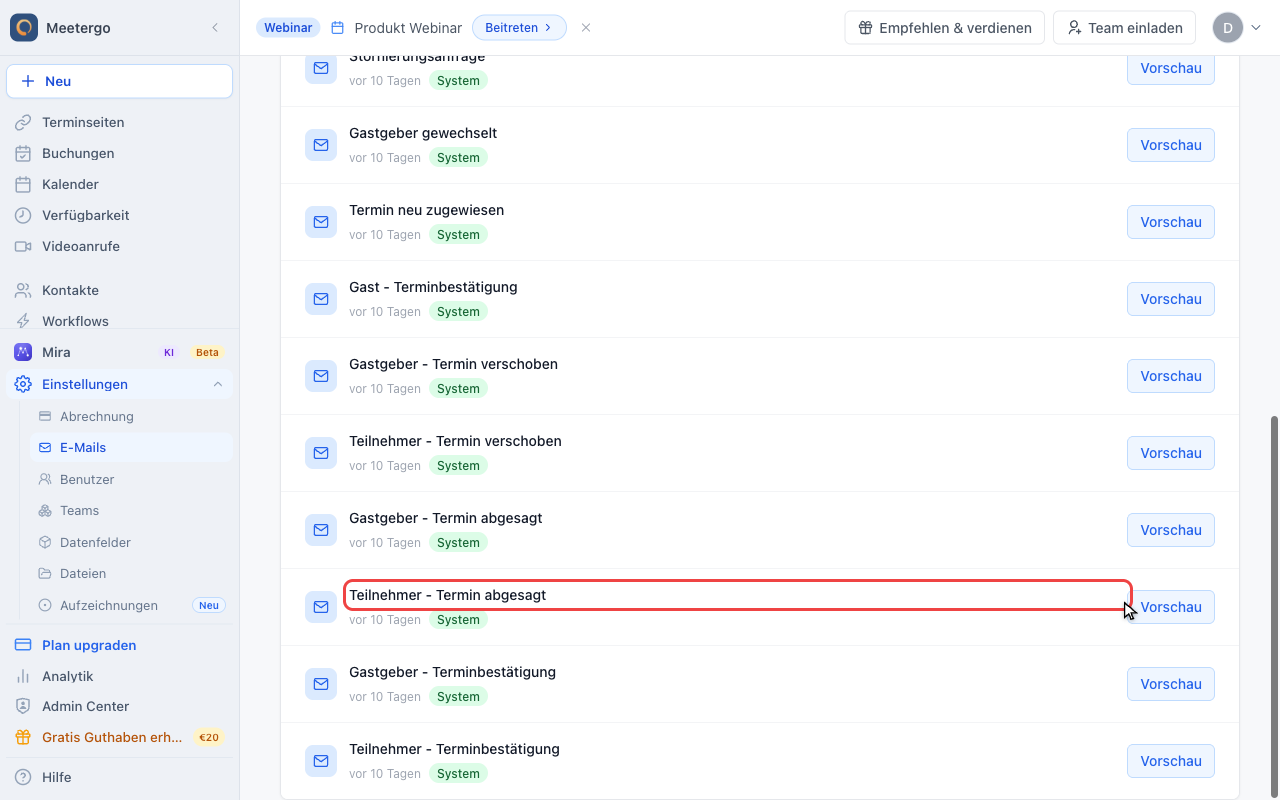Collapse the sidebar using the chevron
This screenshot has width=1280, height=800.
(x=214, y=28)
